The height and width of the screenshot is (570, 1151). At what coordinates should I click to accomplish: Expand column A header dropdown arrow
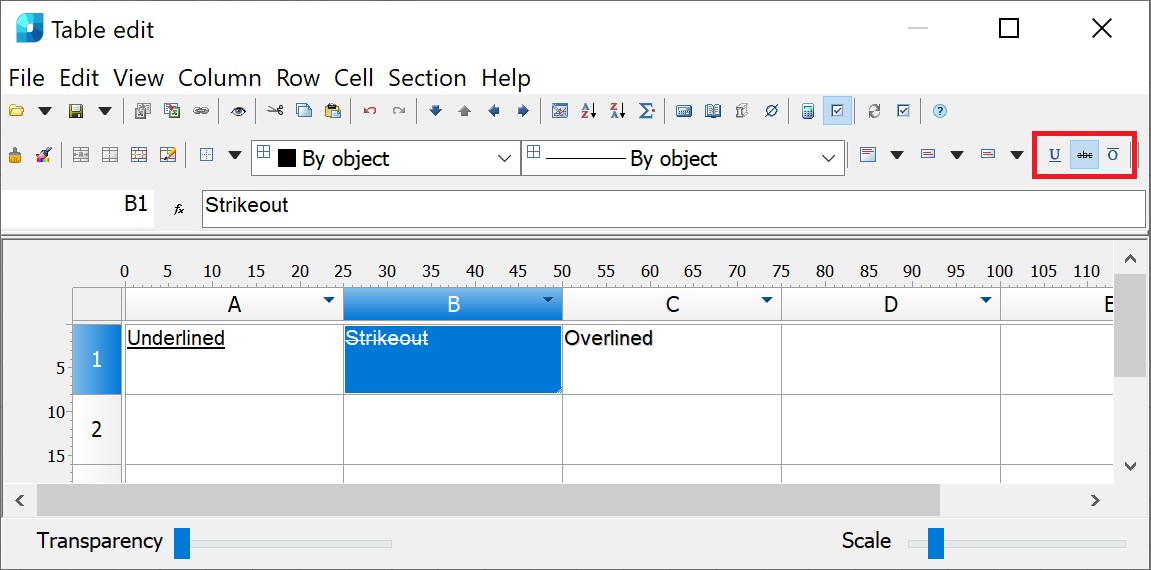click(x=329, y=300)
